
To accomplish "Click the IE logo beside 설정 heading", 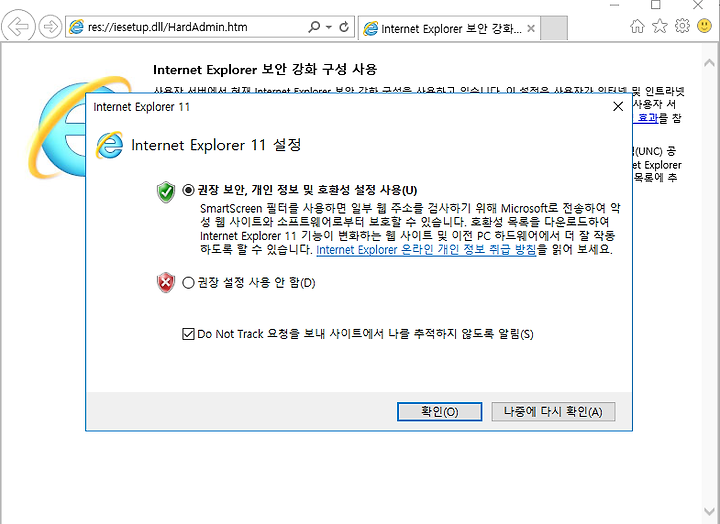I will click(109, 146).
